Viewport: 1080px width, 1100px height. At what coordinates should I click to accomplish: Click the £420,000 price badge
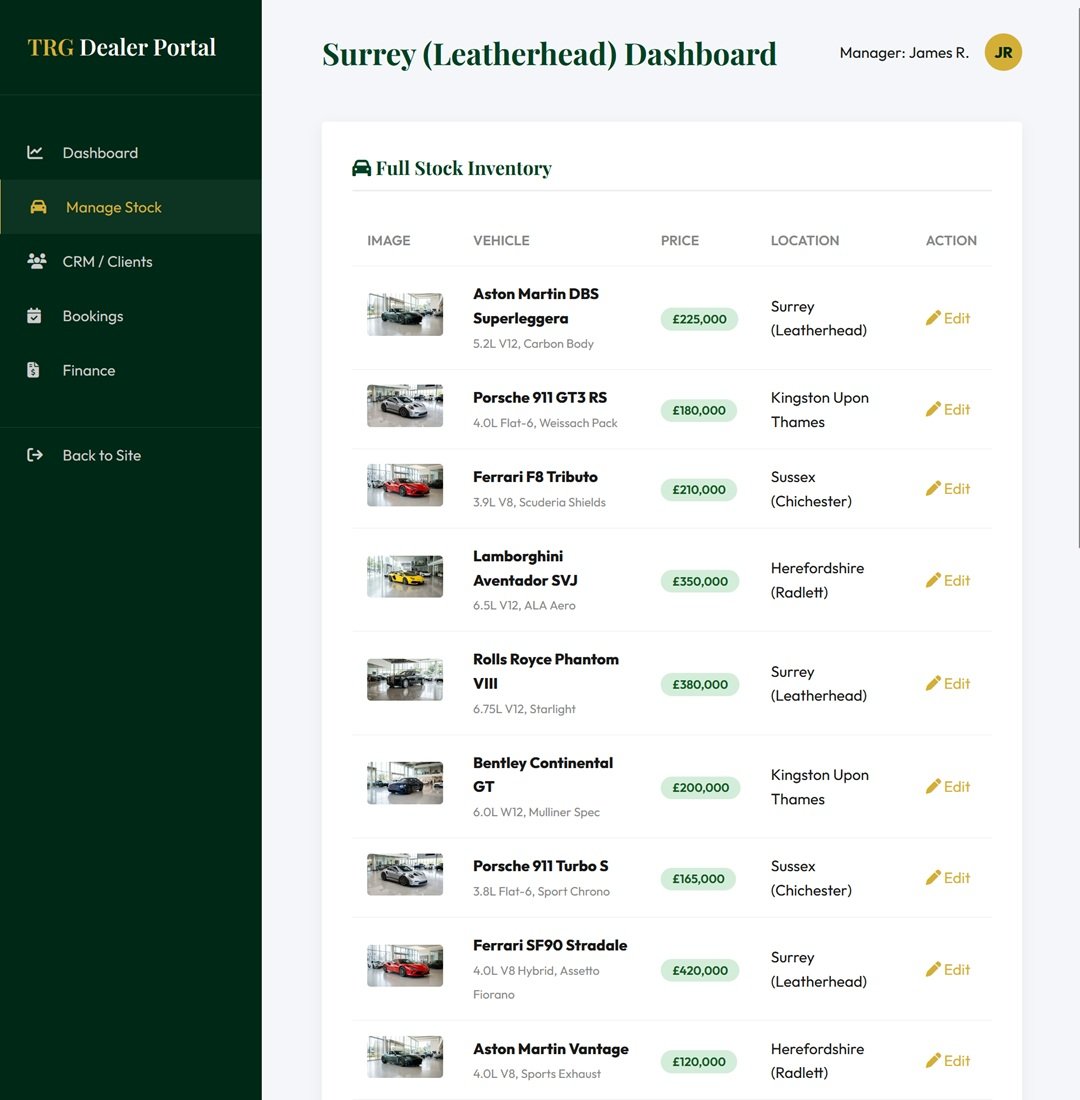click(x=700, y=971)
